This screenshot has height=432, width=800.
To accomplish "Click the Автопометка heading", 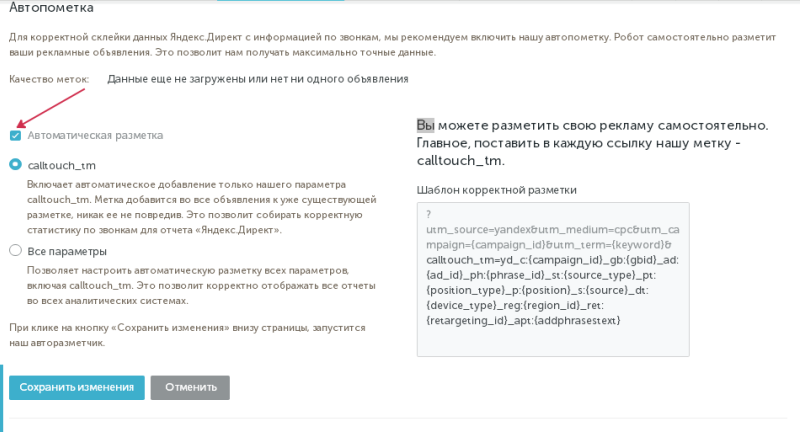I will pyautogui.click(x=52, y=8).
